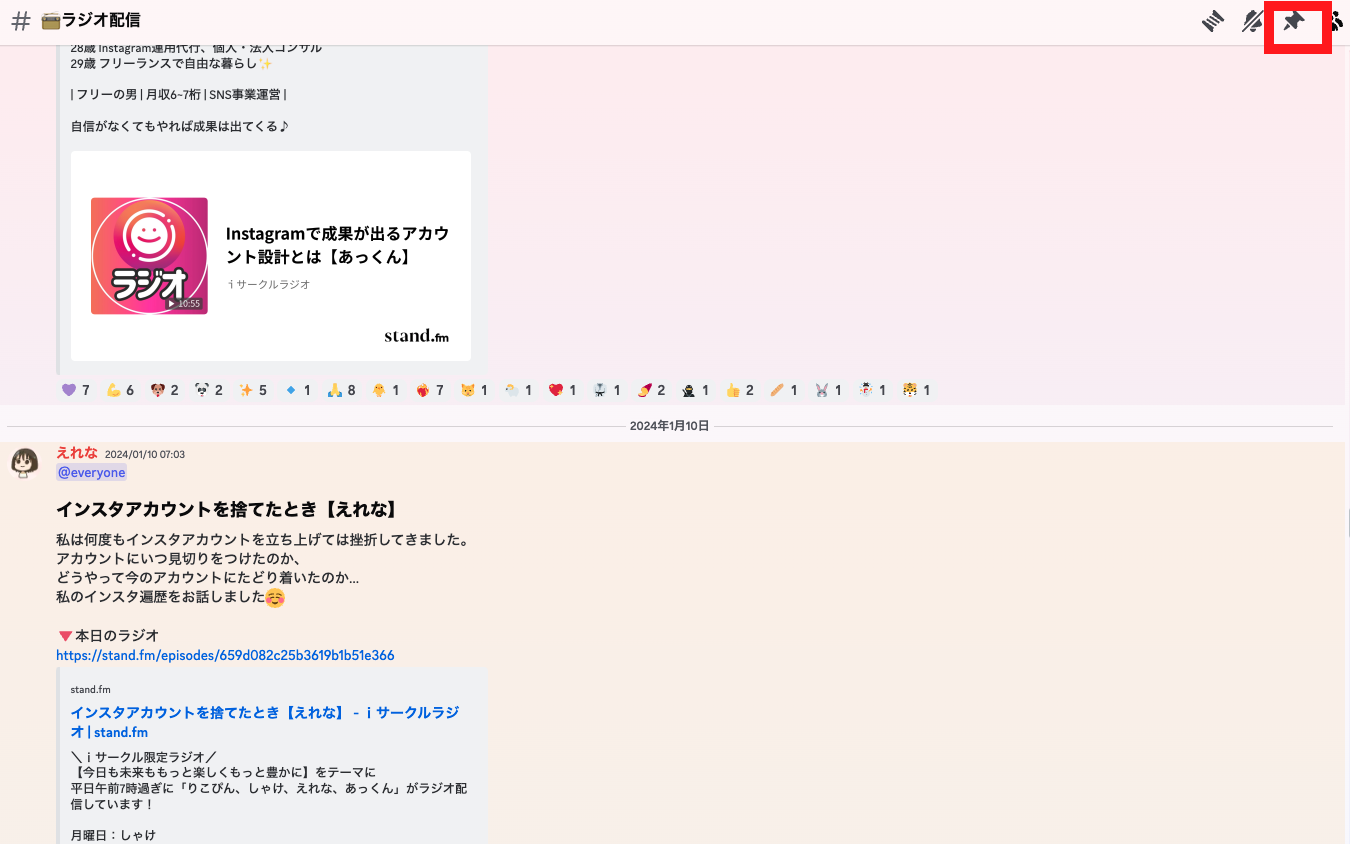Click the username えれな above the message
The image size is (1350, 844).
point(77,452)
